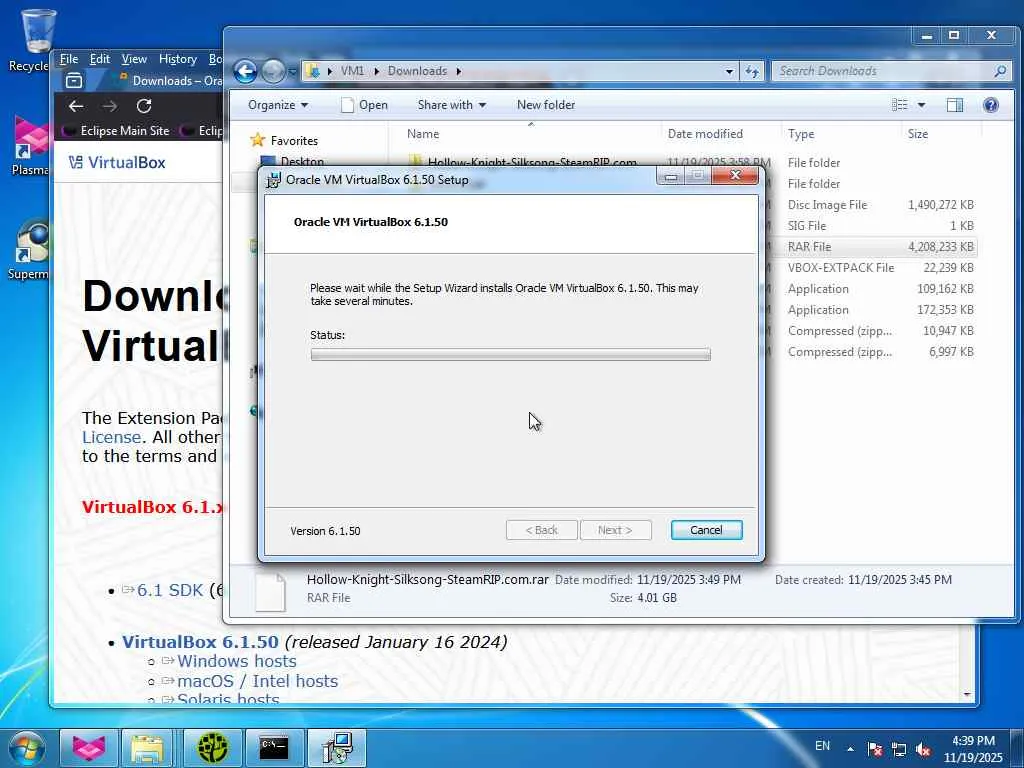The width and height of the screenshot is (1024, 768).
Task: Select Favorites in the navigation pane
Action: click(x=294, y=140)
